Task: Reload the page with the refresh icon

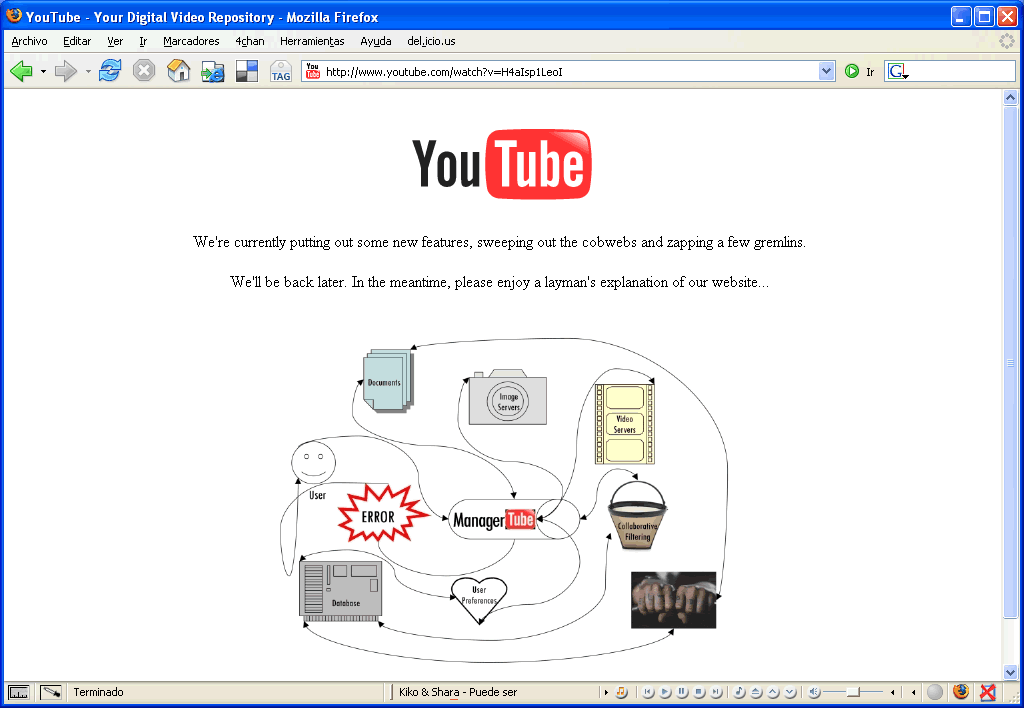Action: pyautogui.click(x=110, y=71)
